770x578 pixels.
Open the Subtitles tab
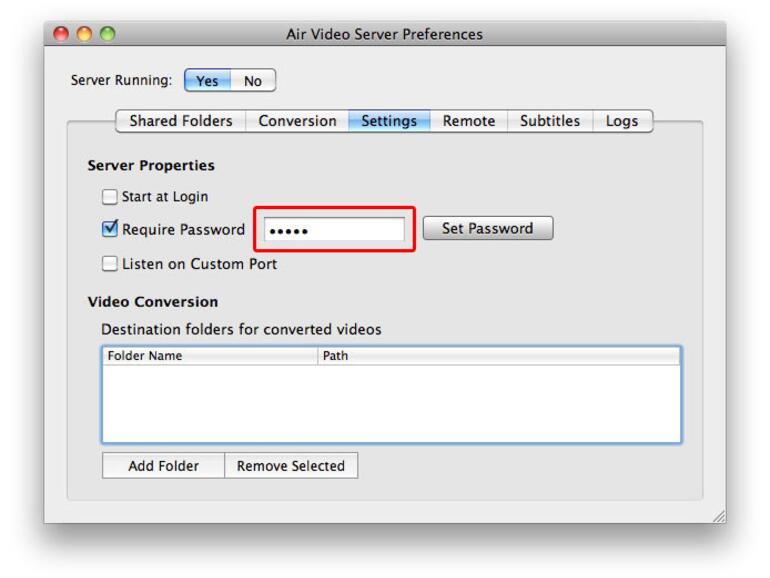[550, 121]
